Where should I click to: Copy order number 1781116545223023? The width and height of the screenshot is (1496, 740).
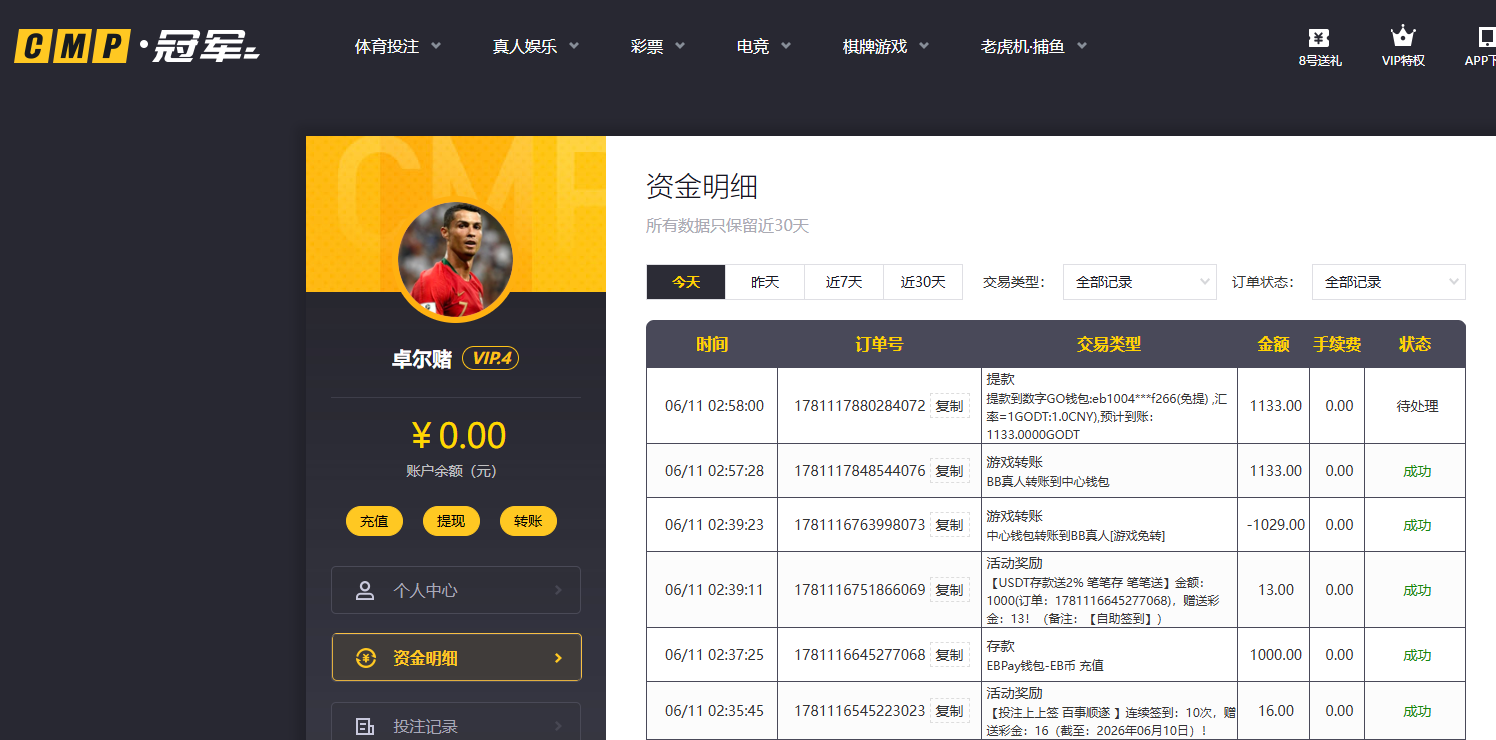click(949, 711)
